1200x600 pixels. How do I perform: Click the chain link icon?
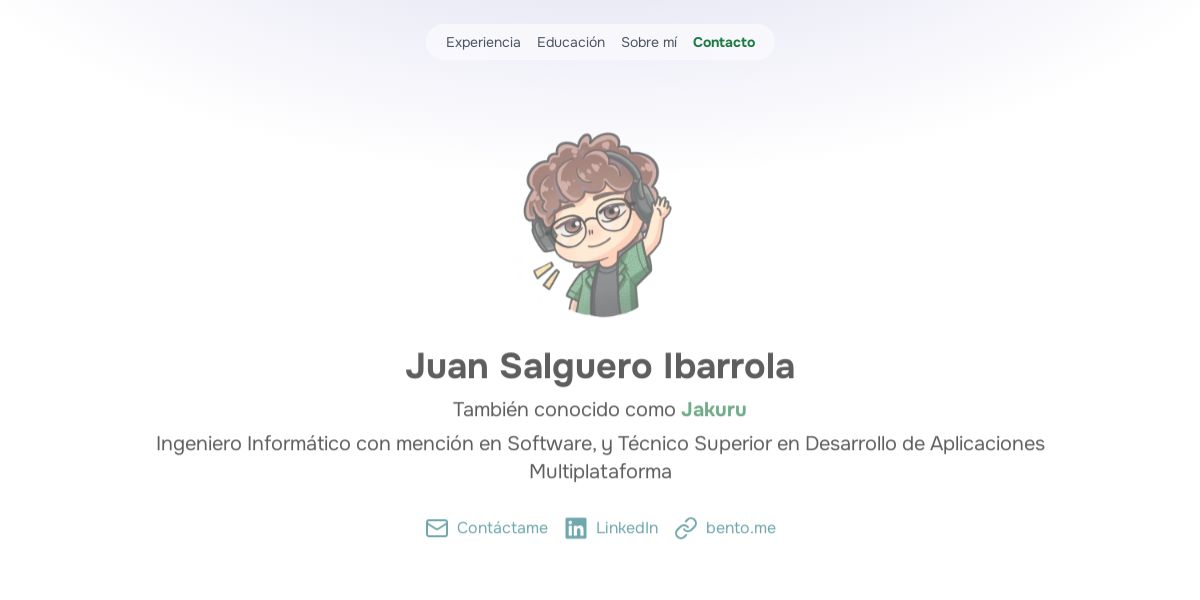click(x=686, y=528)
